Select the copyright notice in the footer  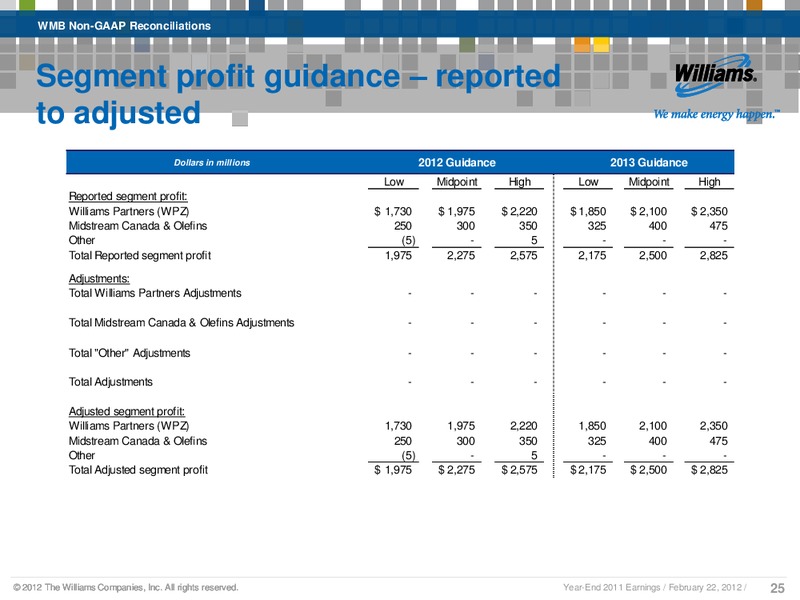pos(126,587)
